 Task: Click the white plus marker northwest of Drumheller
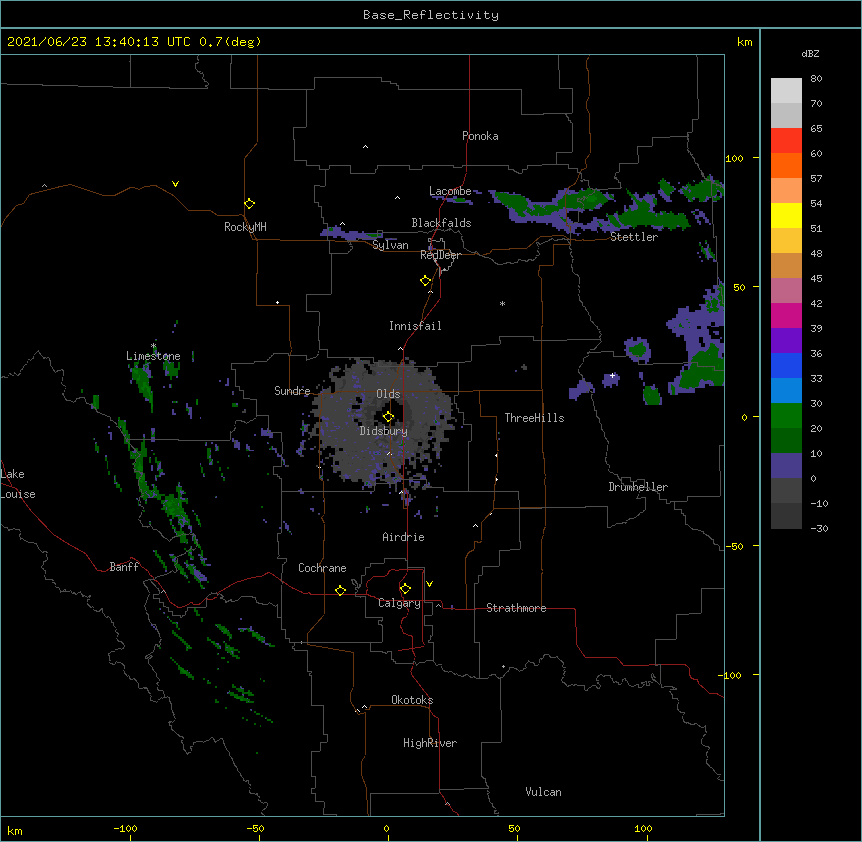coord(612,375)
